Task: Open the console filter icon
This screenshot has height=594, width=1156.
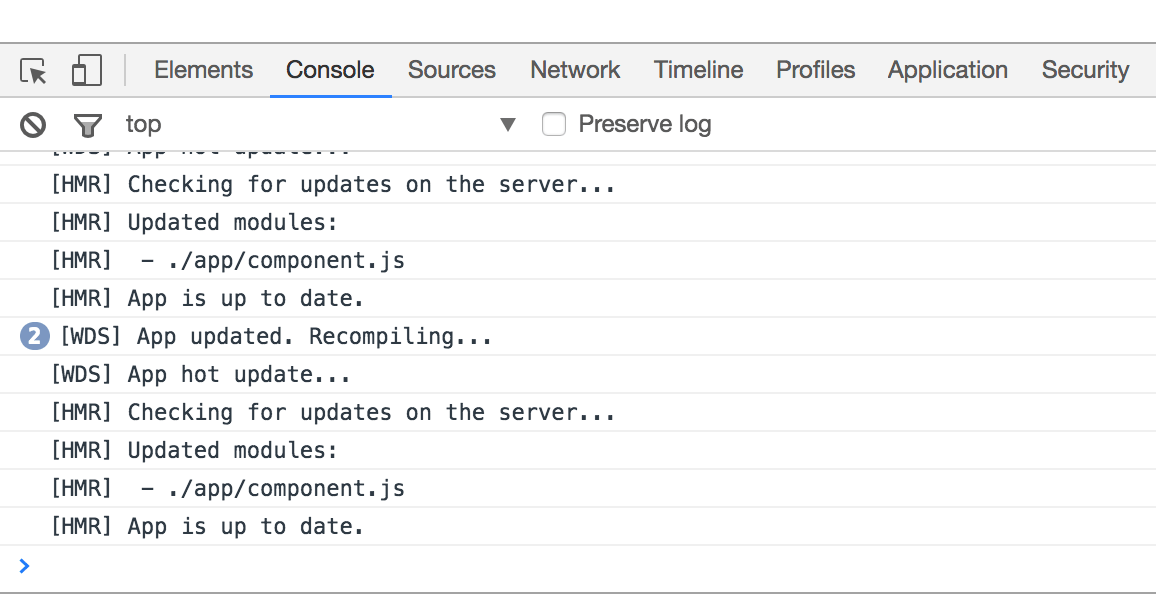Action: (x=87, y=124)
